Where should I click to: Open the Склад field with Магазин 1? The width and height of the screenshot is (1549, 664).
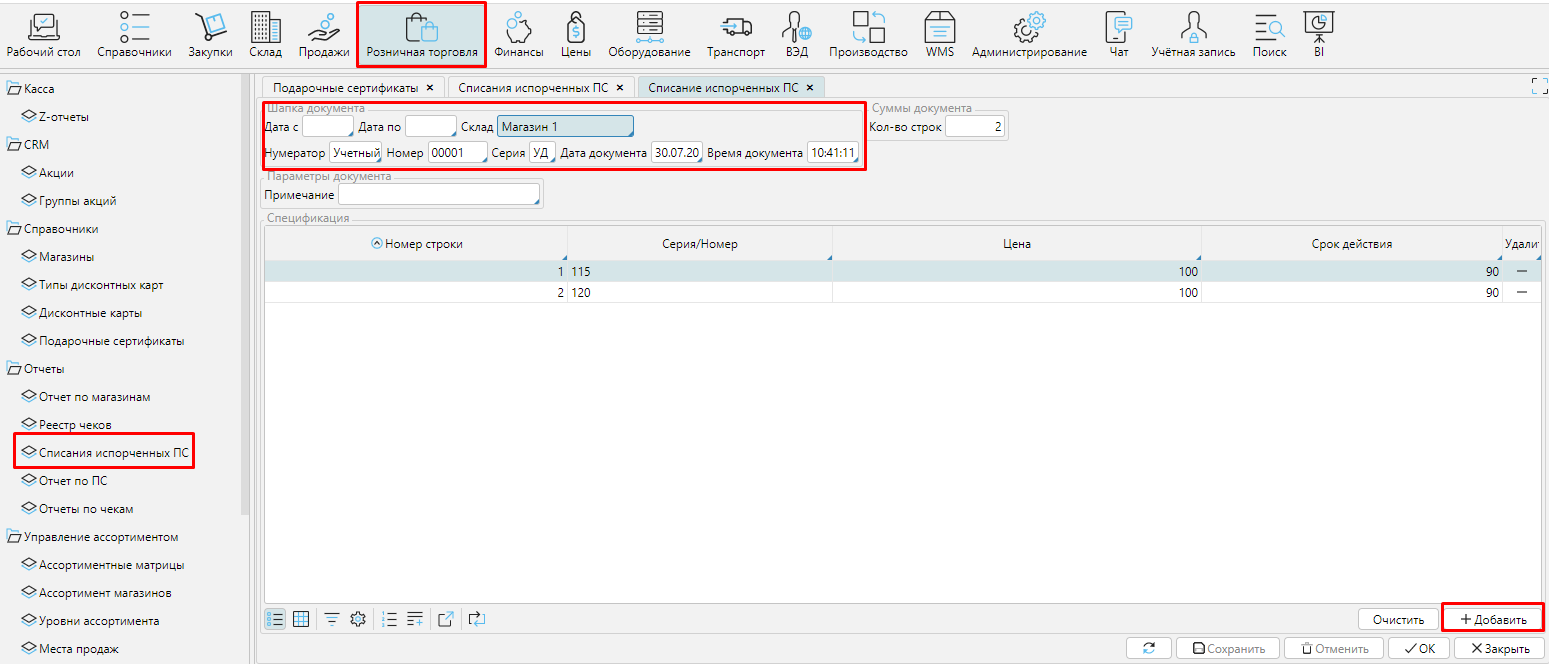pos(565,127)
